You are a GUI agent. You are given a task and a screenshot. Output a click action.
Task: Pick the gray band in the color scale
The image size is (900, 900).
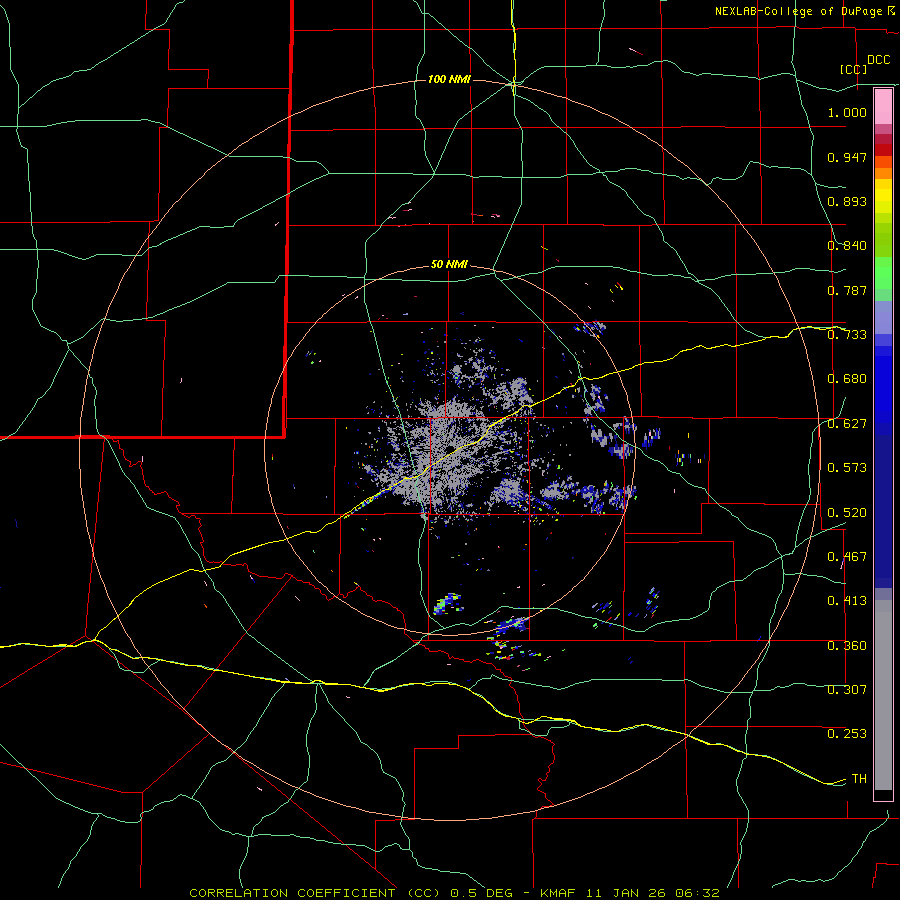pyautogui.click(x=883, y=695)
